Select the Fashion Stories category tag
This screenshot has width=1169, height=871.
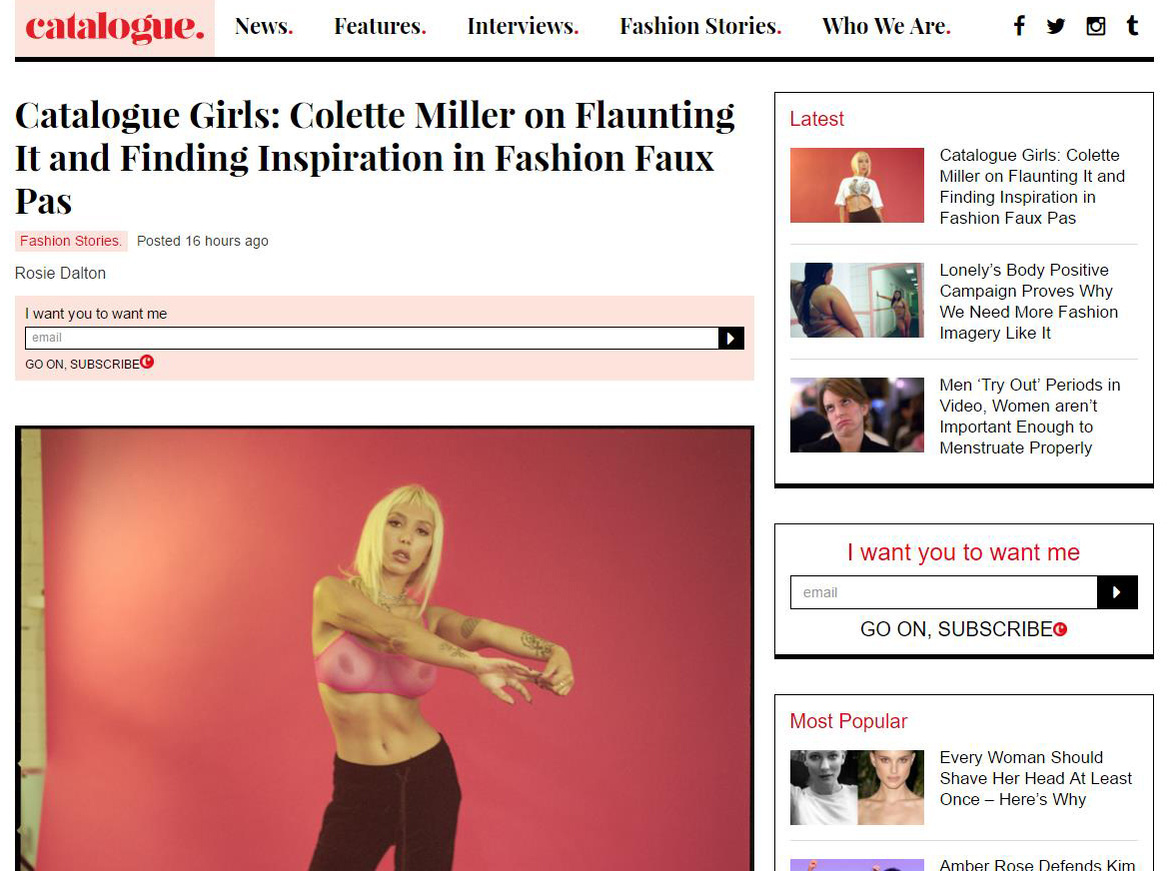click(x=71, y=241)
